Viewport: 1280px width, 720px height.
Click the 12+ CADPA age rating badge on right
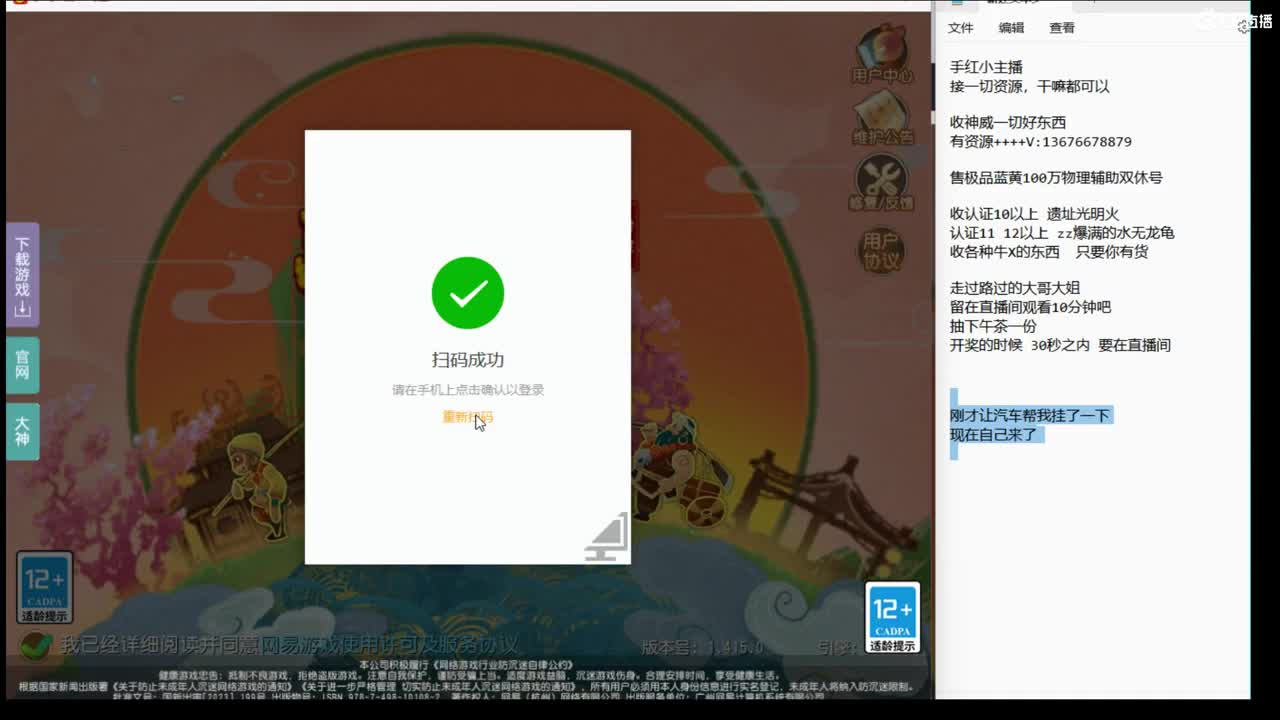892,618
